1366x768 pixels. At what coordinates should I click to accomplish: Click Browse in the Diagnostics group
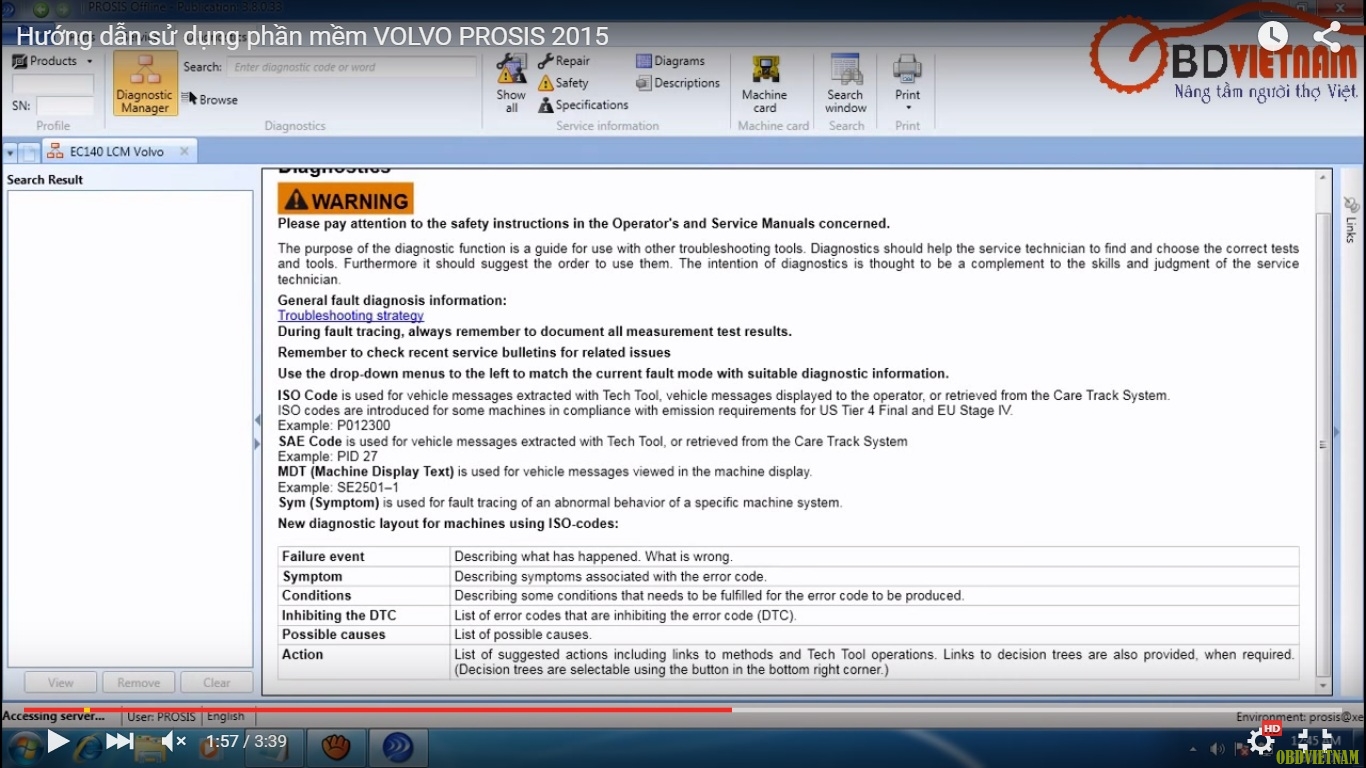(210, 99)
